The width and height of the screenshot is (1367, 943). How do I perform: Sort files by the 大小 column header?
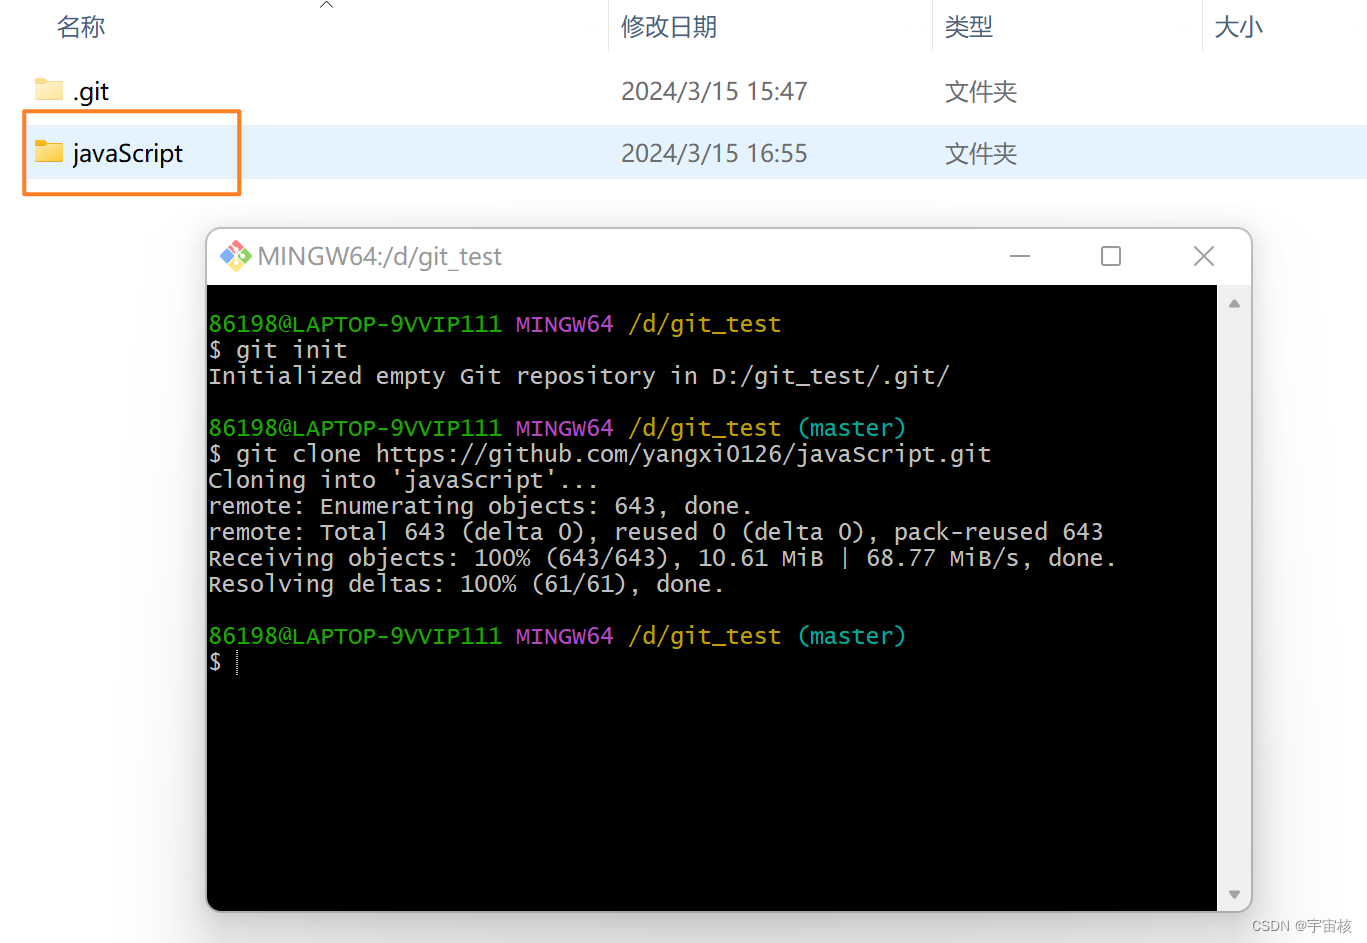[1238, 27]
